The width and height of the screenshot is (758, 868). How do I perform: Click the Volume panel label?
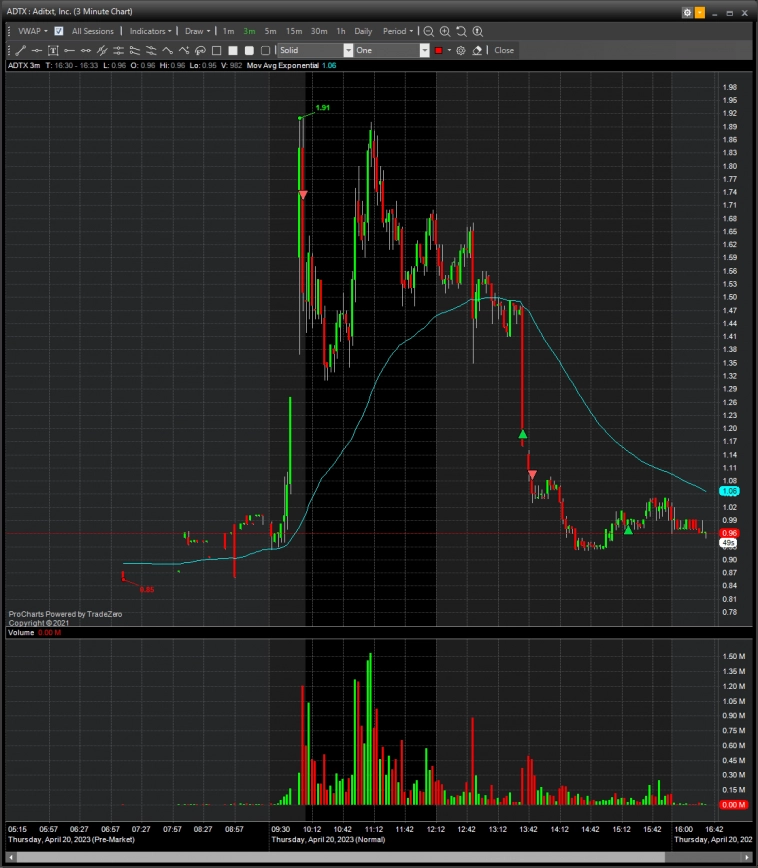click(x=21, y=632)
